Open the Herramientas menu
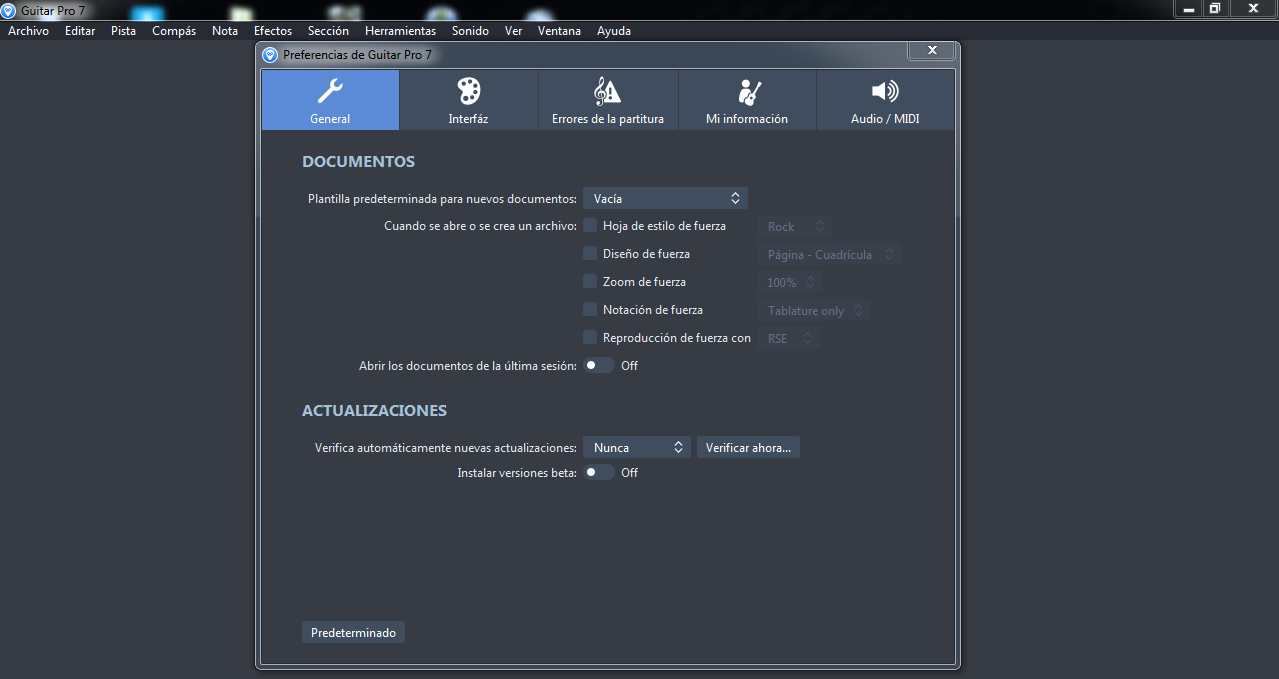This screenshot has height=679, width=1279. pyautogui.click(x=400, y=31)
